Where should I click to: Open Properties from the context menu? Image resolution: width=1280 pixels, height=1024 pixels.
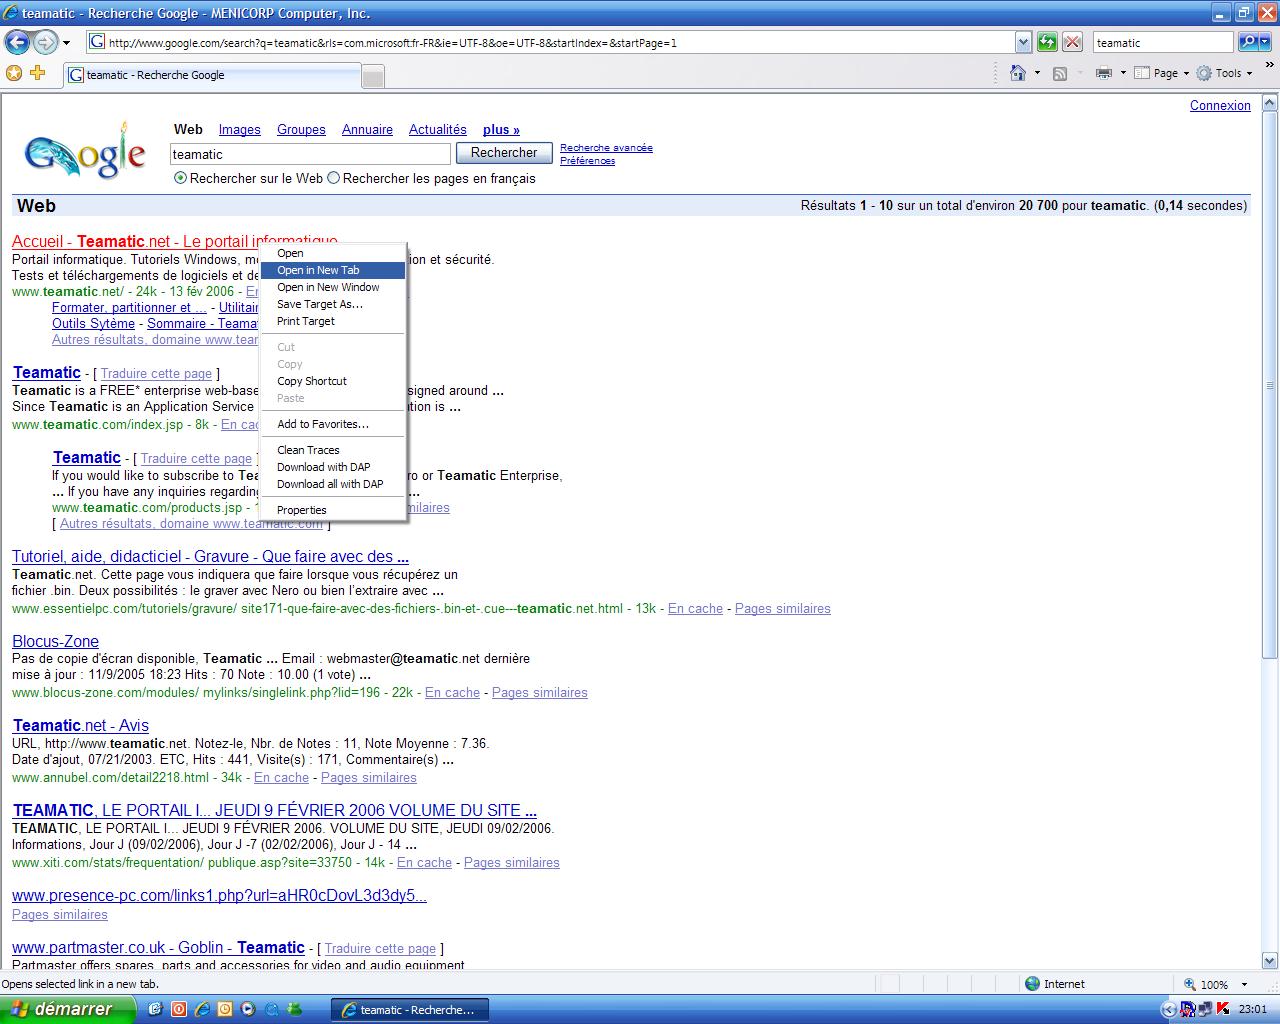click(x=333, y=510)
